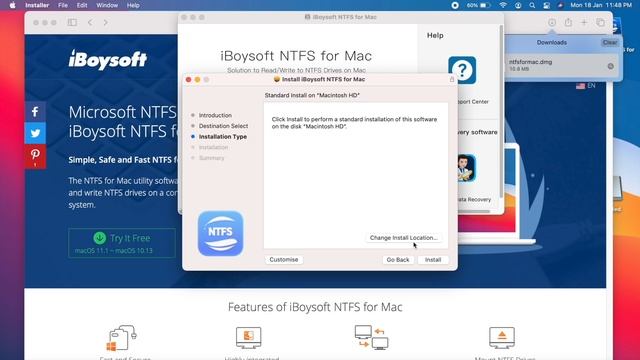640x360 pixels.
Task: Click the lock icon in installer title bar
Action: click(452, 79)
